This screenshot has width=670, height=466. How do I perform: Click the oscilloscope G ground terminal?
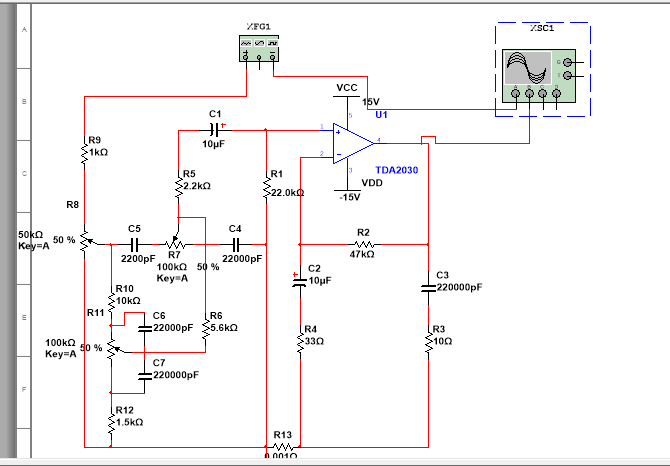pos(567,62)
